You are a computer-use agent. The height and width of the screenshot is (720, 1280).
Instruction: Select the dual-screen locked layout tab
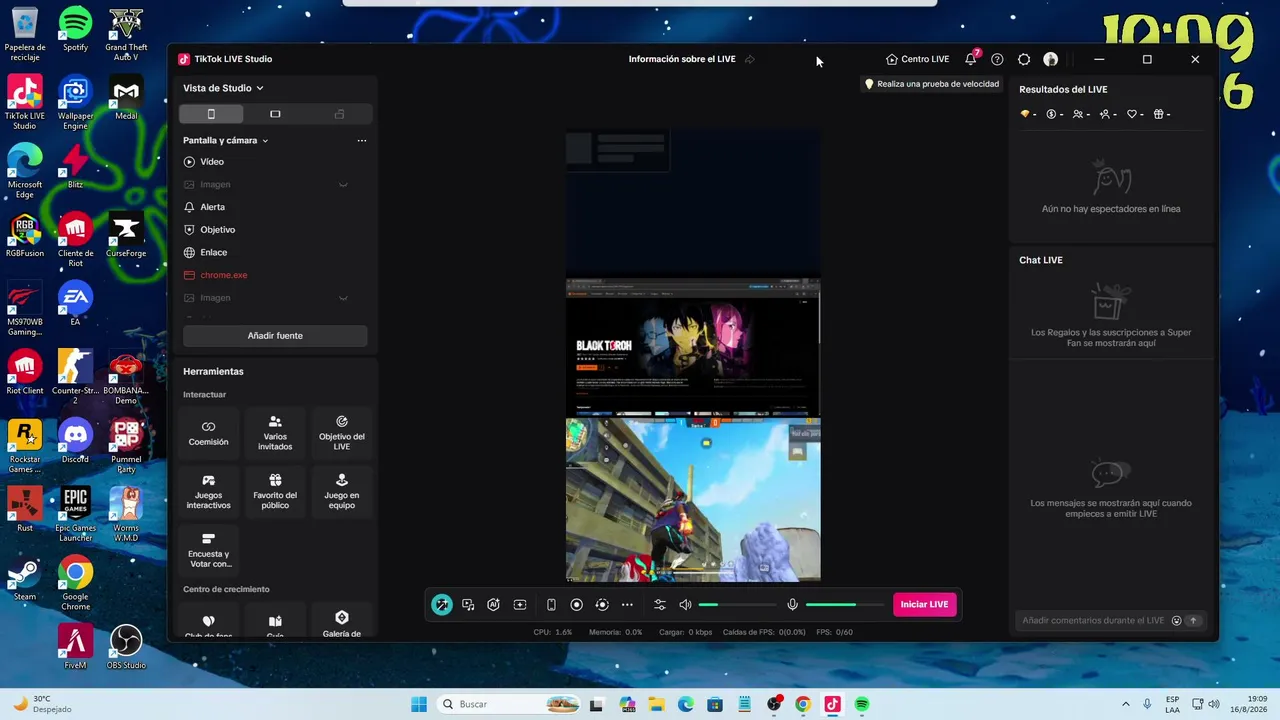339,114
